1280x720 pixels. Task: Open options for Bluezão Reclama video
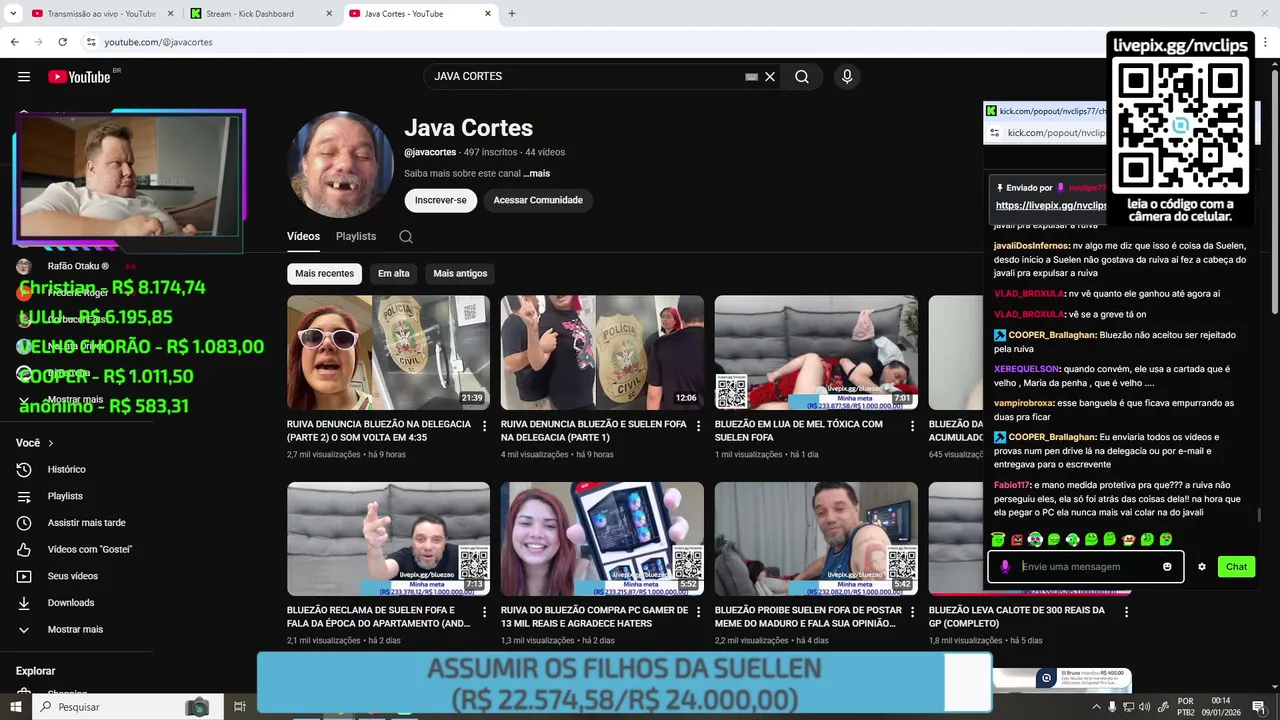[485, 612]
